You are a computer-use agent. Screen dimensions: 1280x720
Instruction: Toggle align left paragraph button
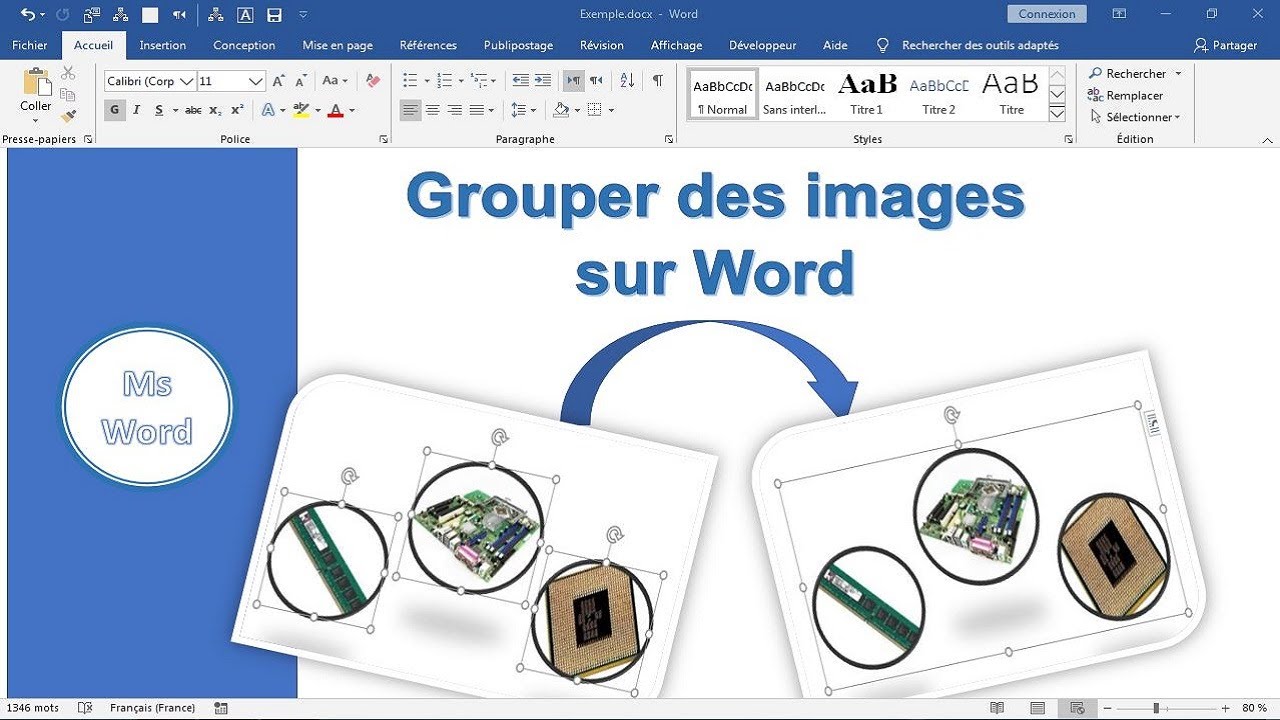[411, 110]
